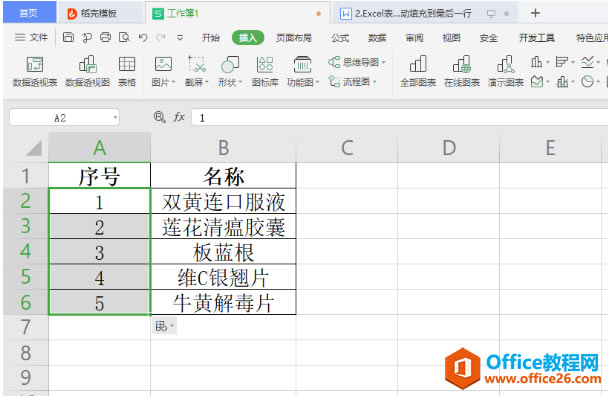The height and width of the screenshot is (396, 608).
Task: Open 演示图表 demo charts
Action: (506, 71)
